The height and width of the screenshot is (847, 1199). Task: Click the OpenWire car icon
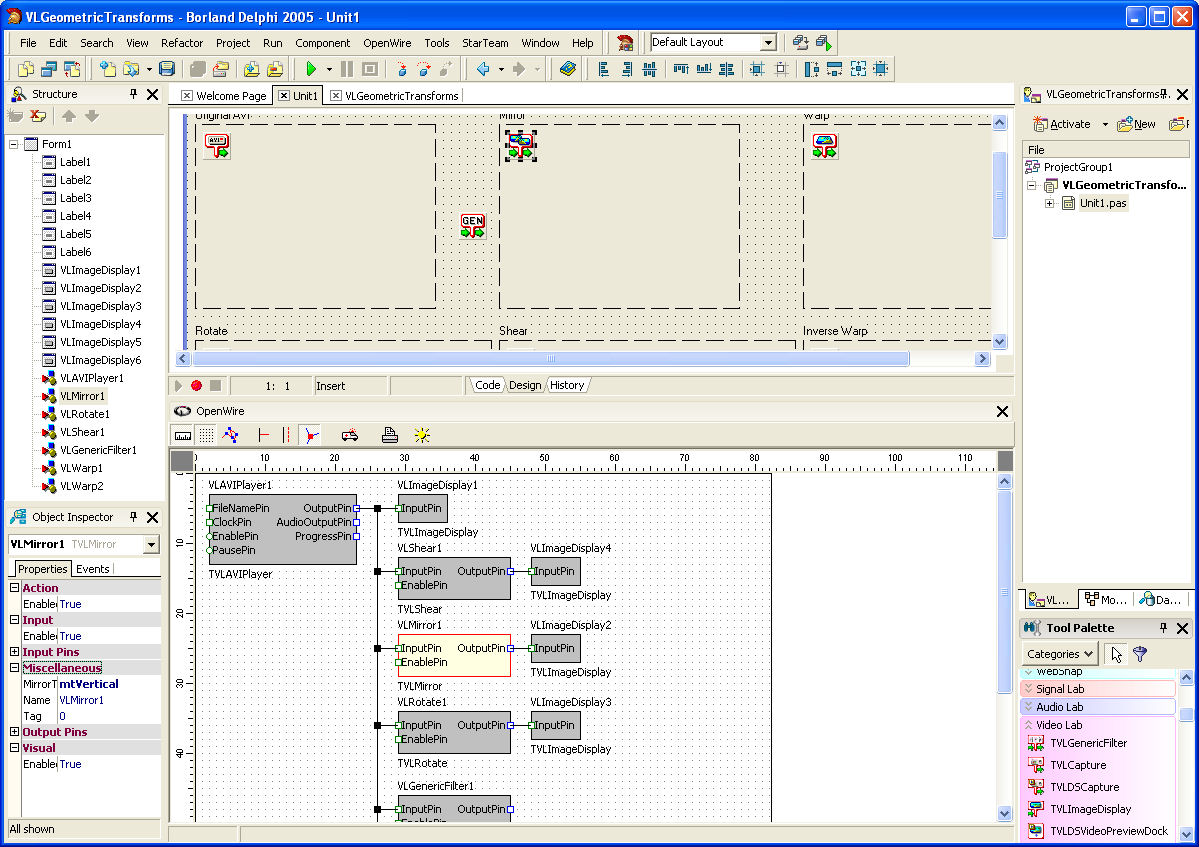(349, 435)
